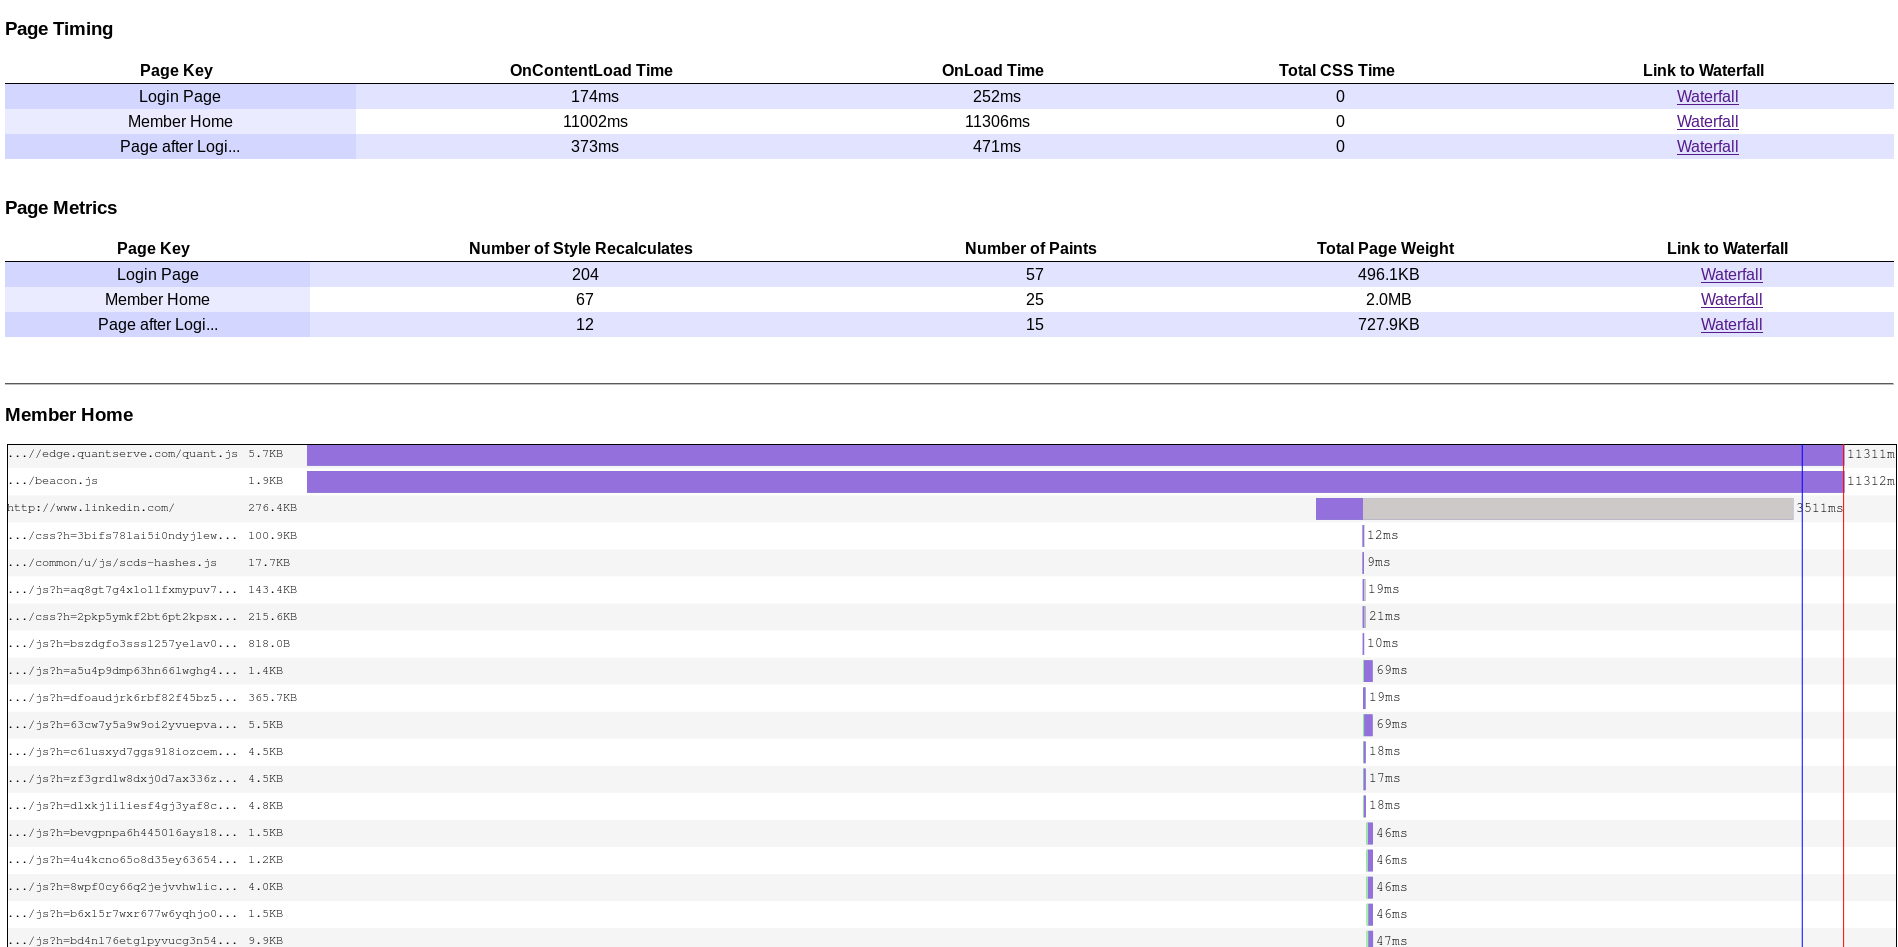Select the js?h=bevgpnpa6h445016ays18 row label
This screenshot has height=947, width=1898.
[x=123, y=833]
